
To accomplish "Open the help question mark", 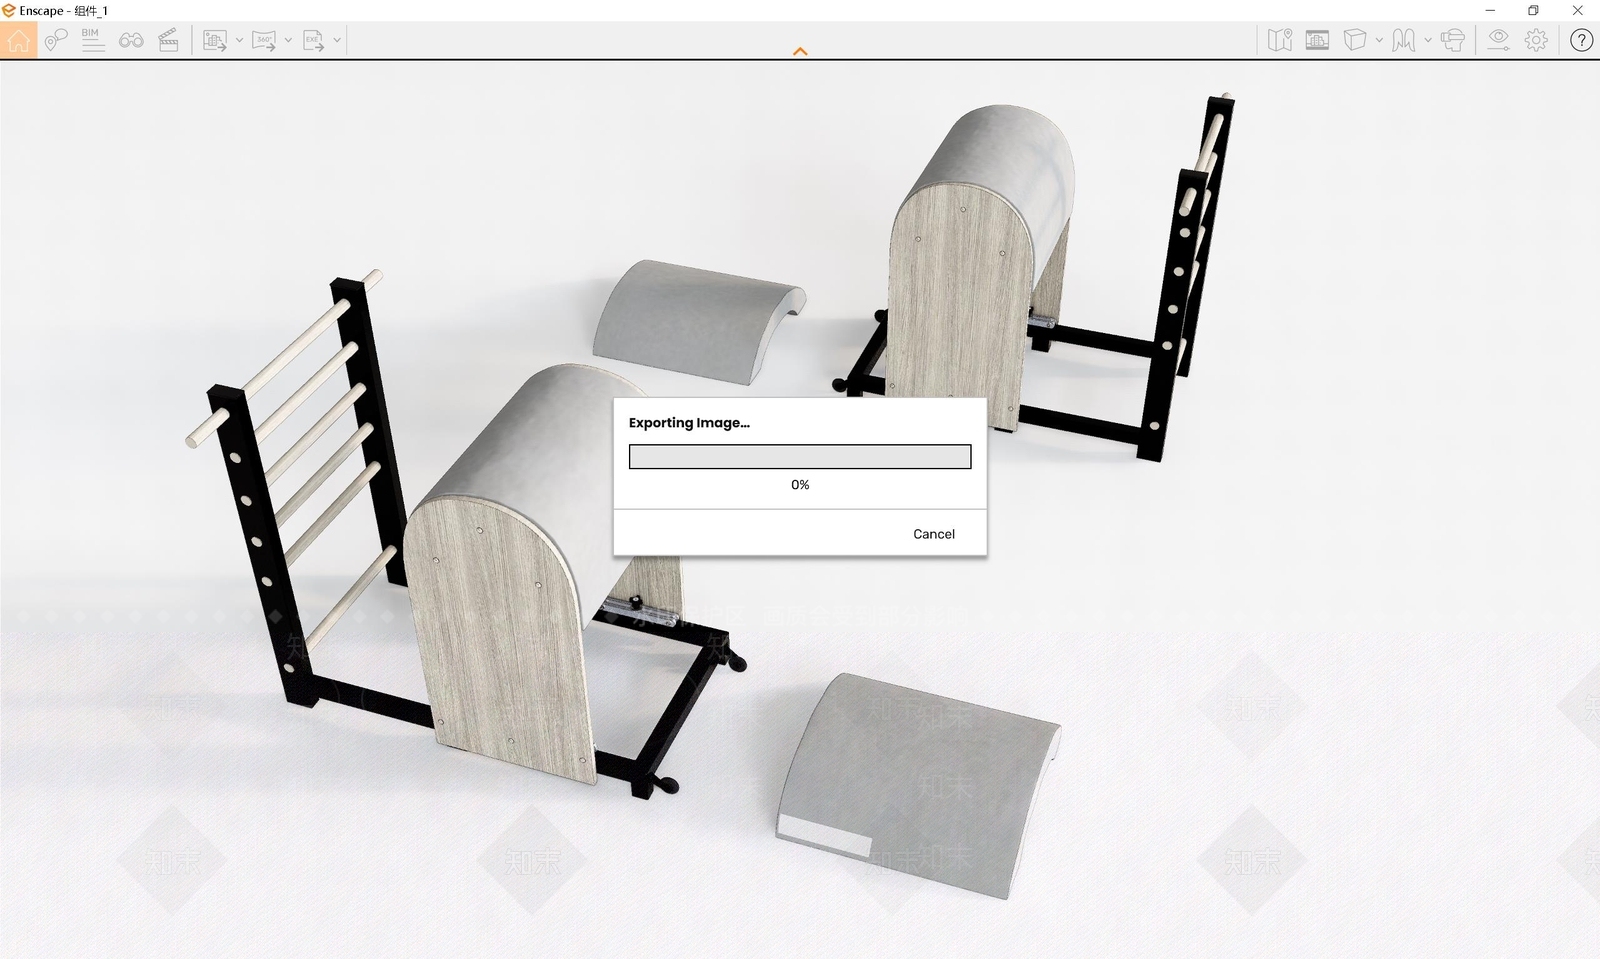I will click(x=1581, y=40).
